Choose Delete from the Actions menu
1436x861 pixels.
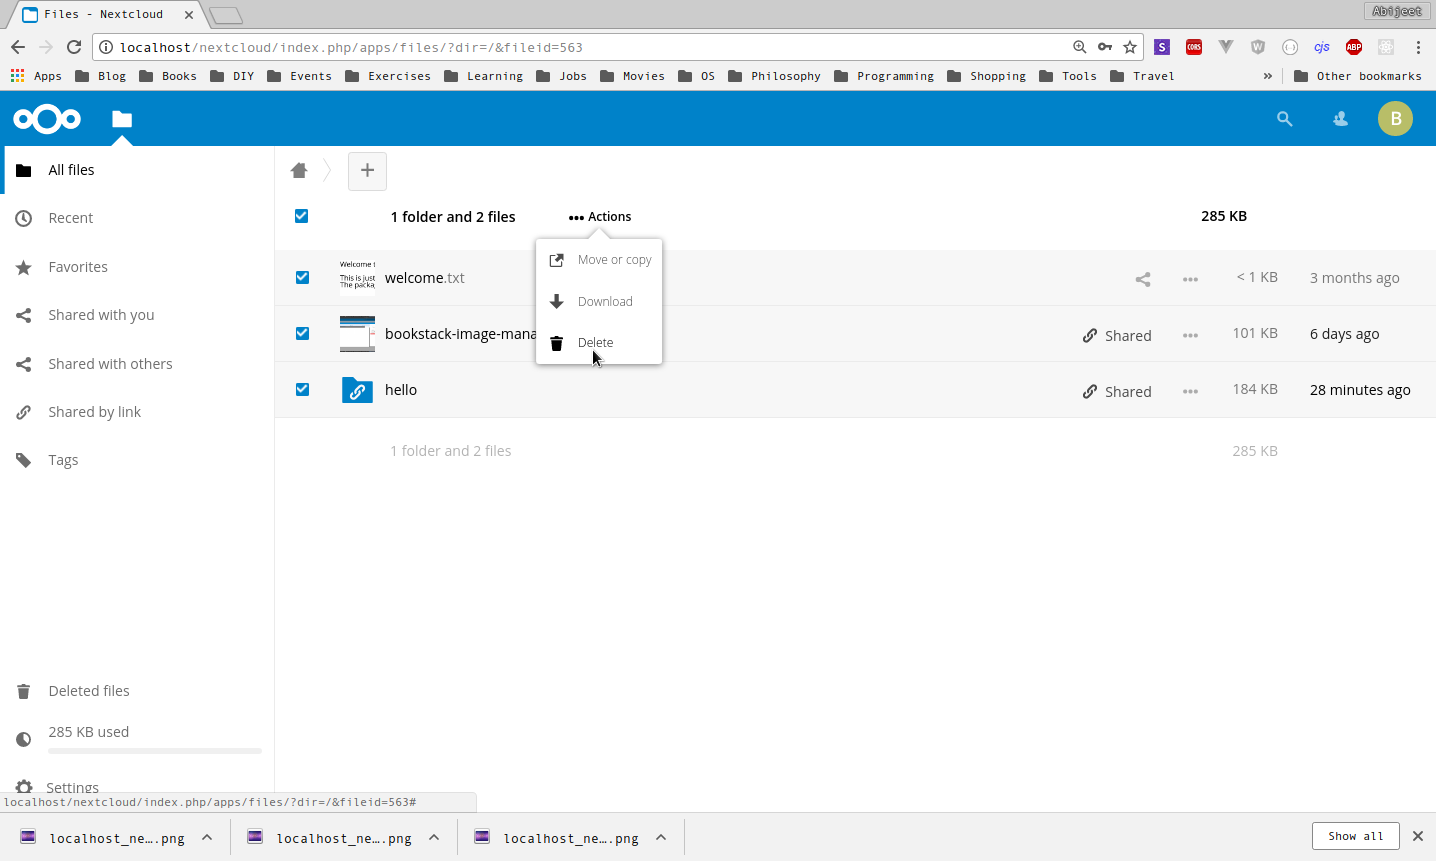click(595, 342)
